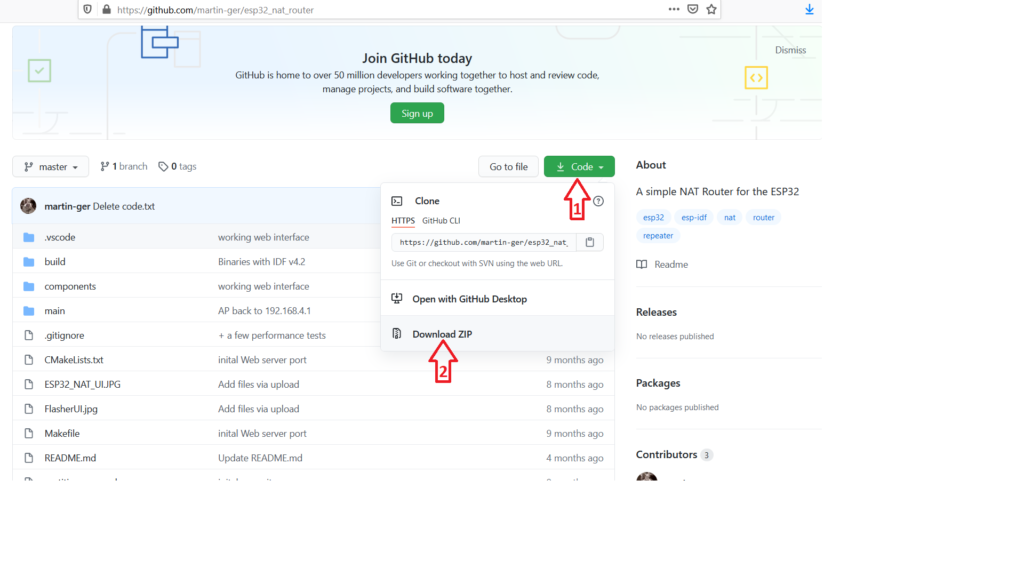Open the Releases section heading

656,312
